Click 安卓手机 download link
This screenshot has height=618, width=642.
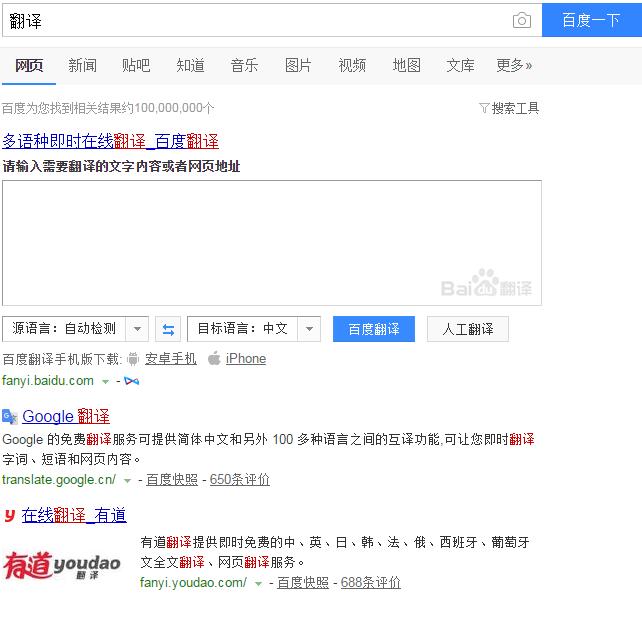(x=171, y=359)
